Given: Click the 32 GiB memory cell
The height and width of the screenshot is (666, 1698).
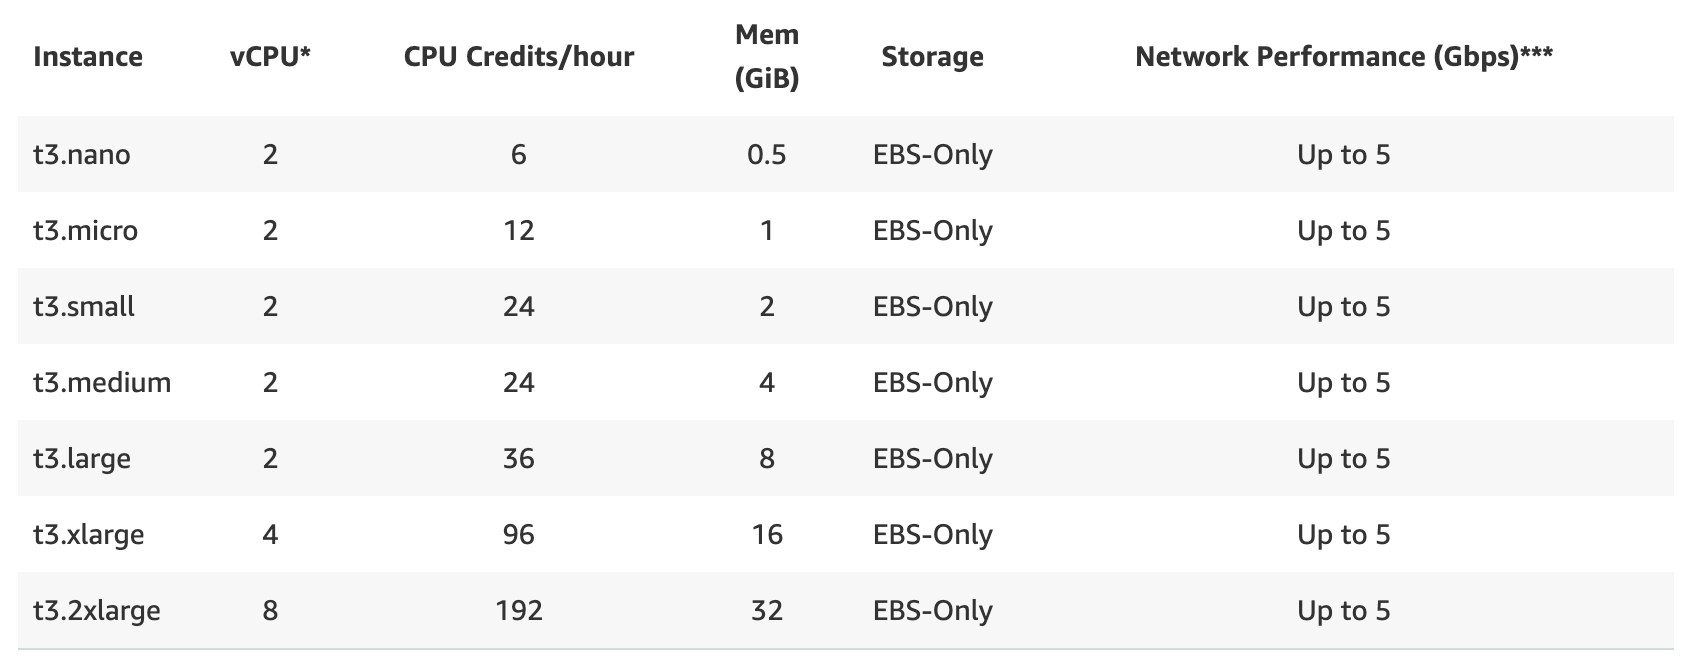Looking at the screenshot, I should tap(767, 611).
